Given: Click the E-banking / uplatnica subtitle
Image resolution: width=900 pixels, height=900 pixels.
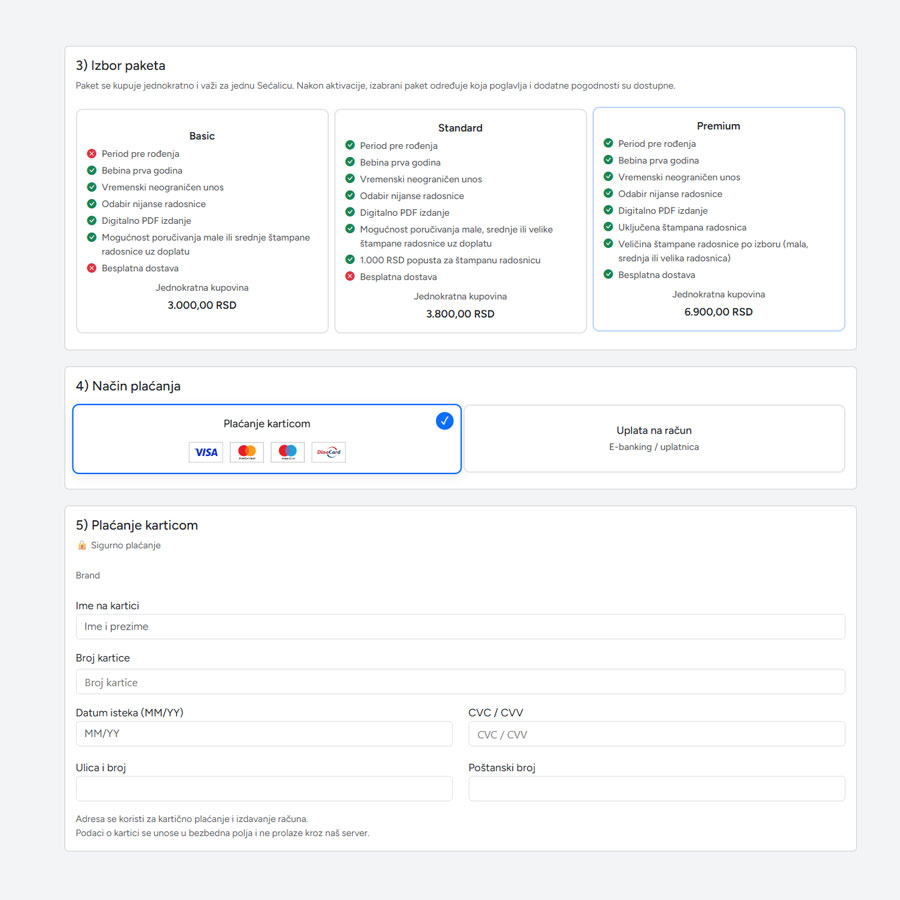Looking at the screenshot, I should click(654, 447).
